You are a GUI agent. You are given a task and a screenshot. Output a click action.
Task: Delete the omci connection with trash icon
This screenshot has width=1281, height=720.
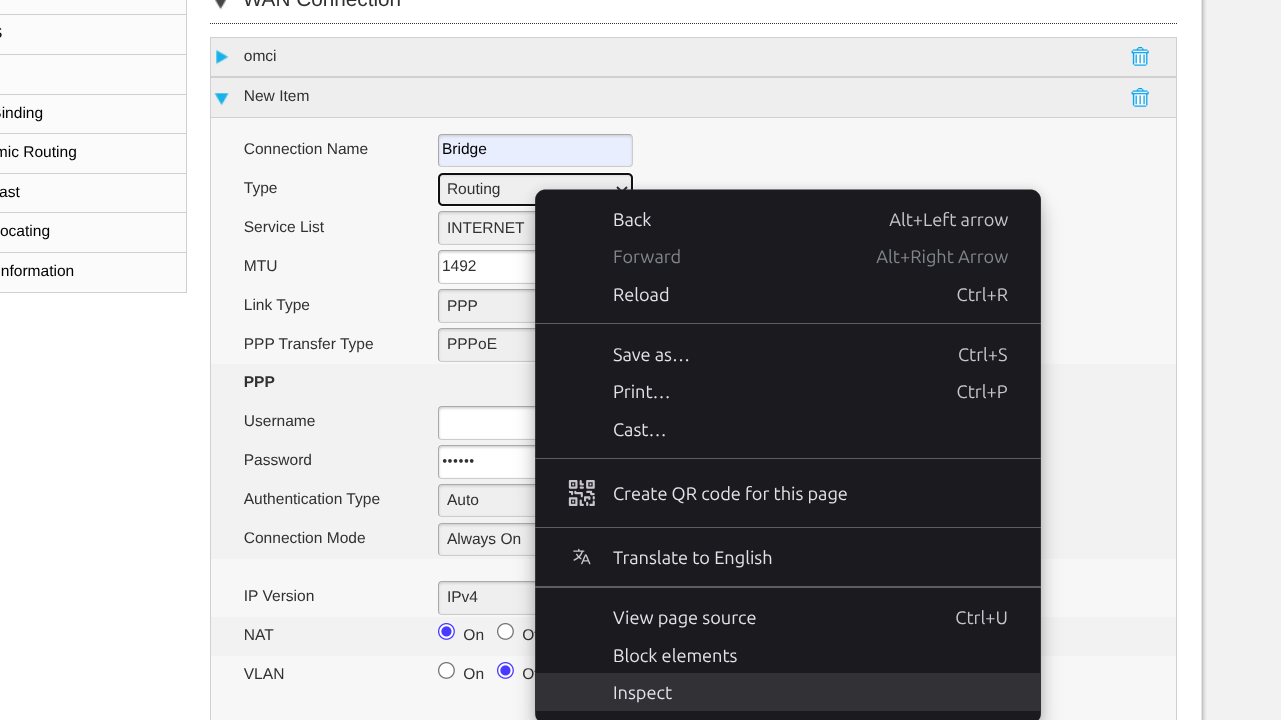(x=1139, y=57)
